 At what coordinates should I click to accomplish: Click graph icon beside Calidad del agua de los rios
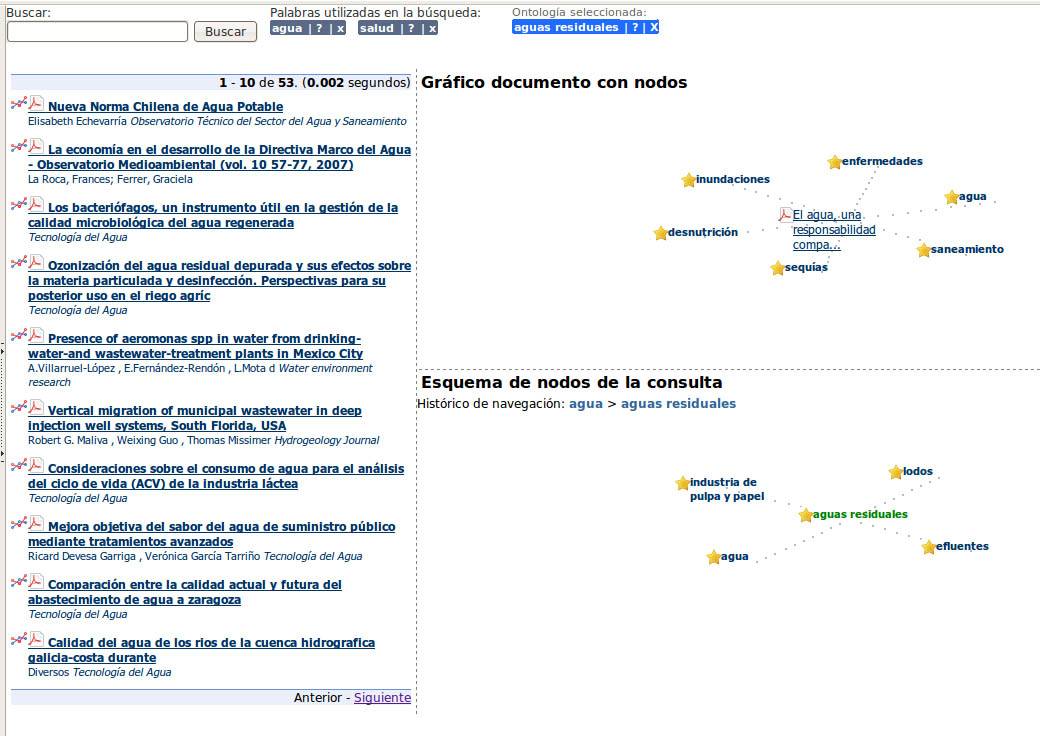click(x=19, y=640)
